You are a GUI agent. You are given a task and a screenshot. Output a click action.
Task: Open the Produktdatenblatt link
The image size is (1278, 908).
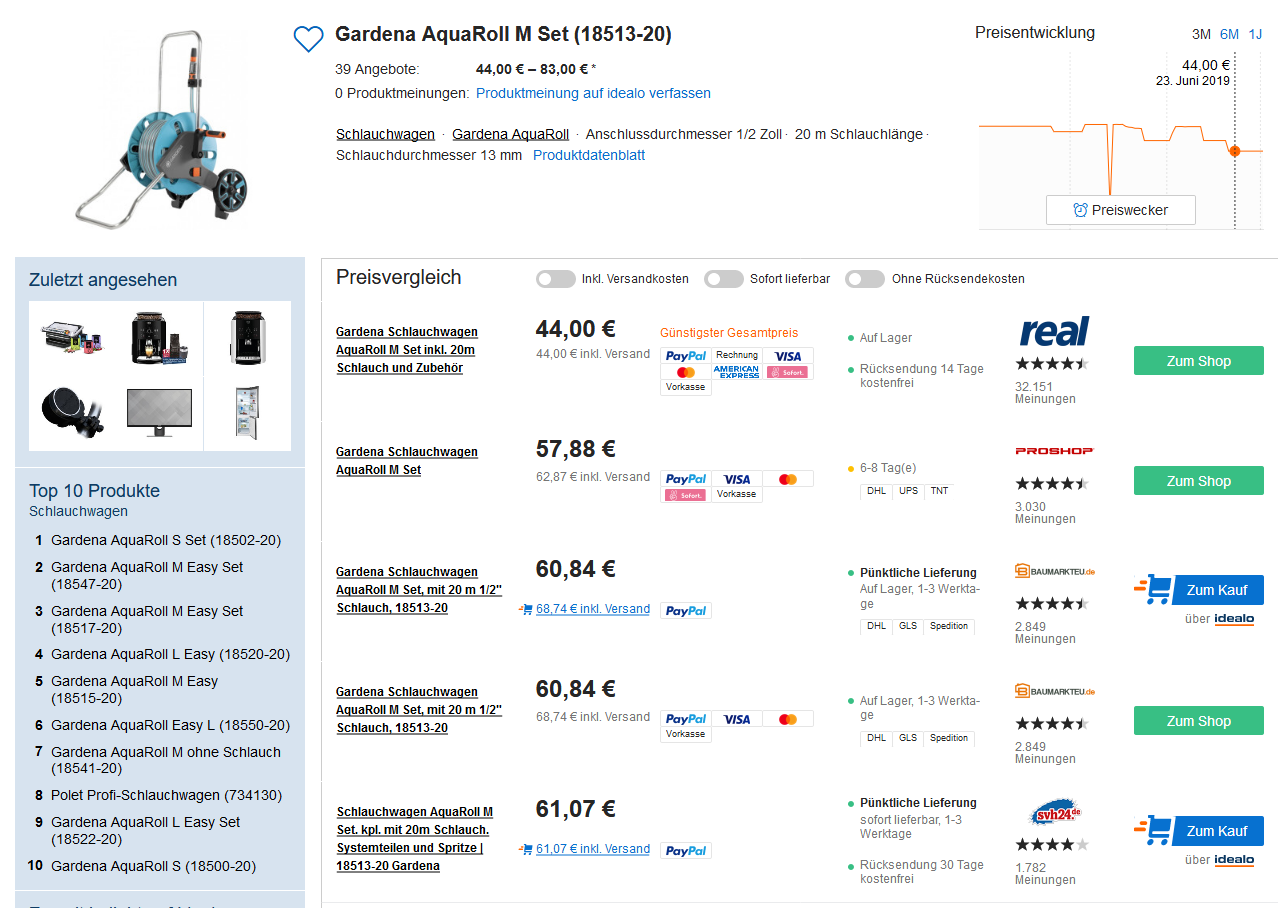tap(588, 155)
